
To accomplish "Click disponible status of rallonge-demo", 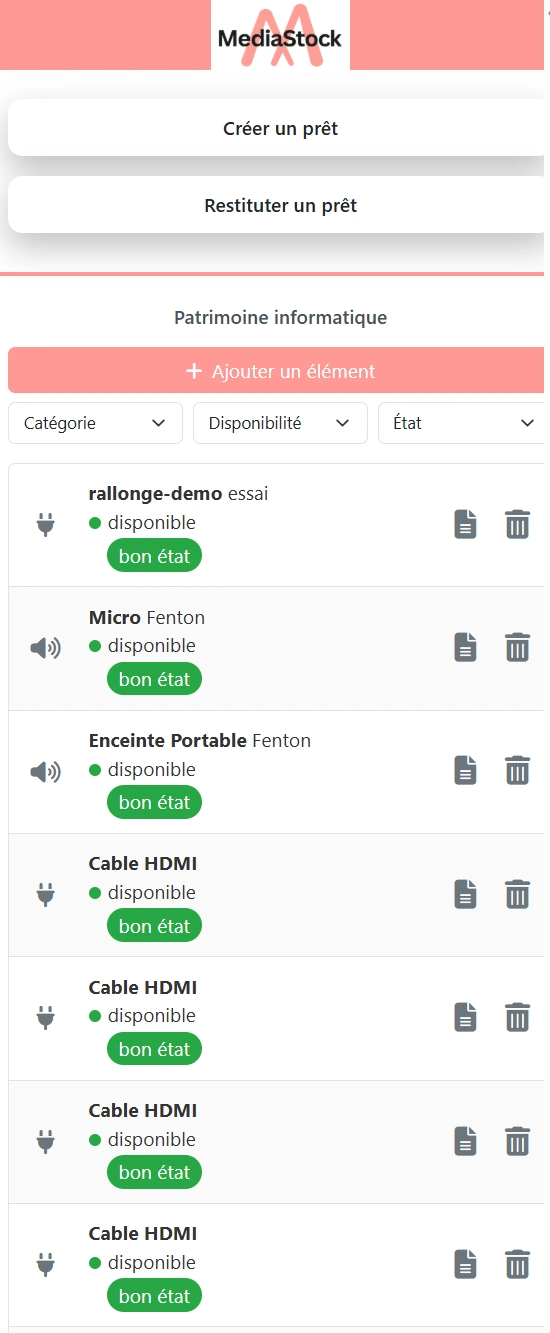I will (142, 522).
